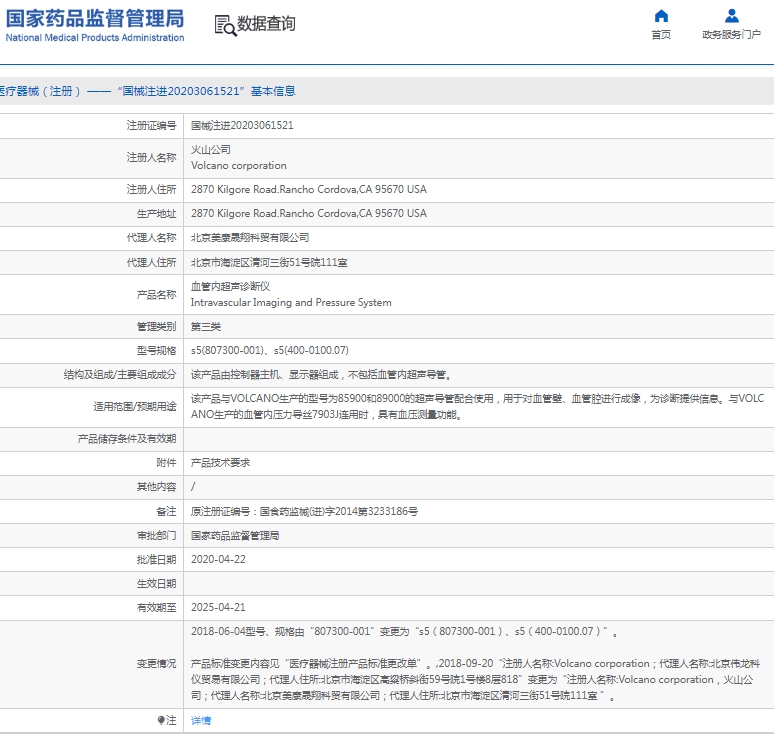774x738 pixels.
Task: Click the 产品储存条件及有效期 label
Action: coord(126,438)
